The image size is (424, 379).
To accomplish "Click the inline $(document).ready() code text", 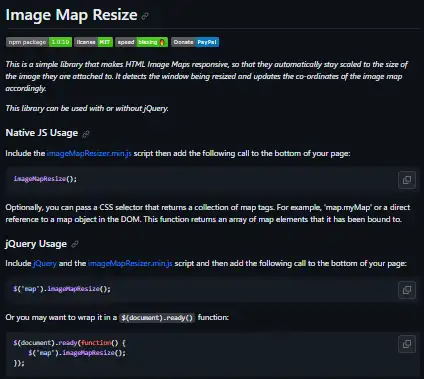I will pos(157,318).
